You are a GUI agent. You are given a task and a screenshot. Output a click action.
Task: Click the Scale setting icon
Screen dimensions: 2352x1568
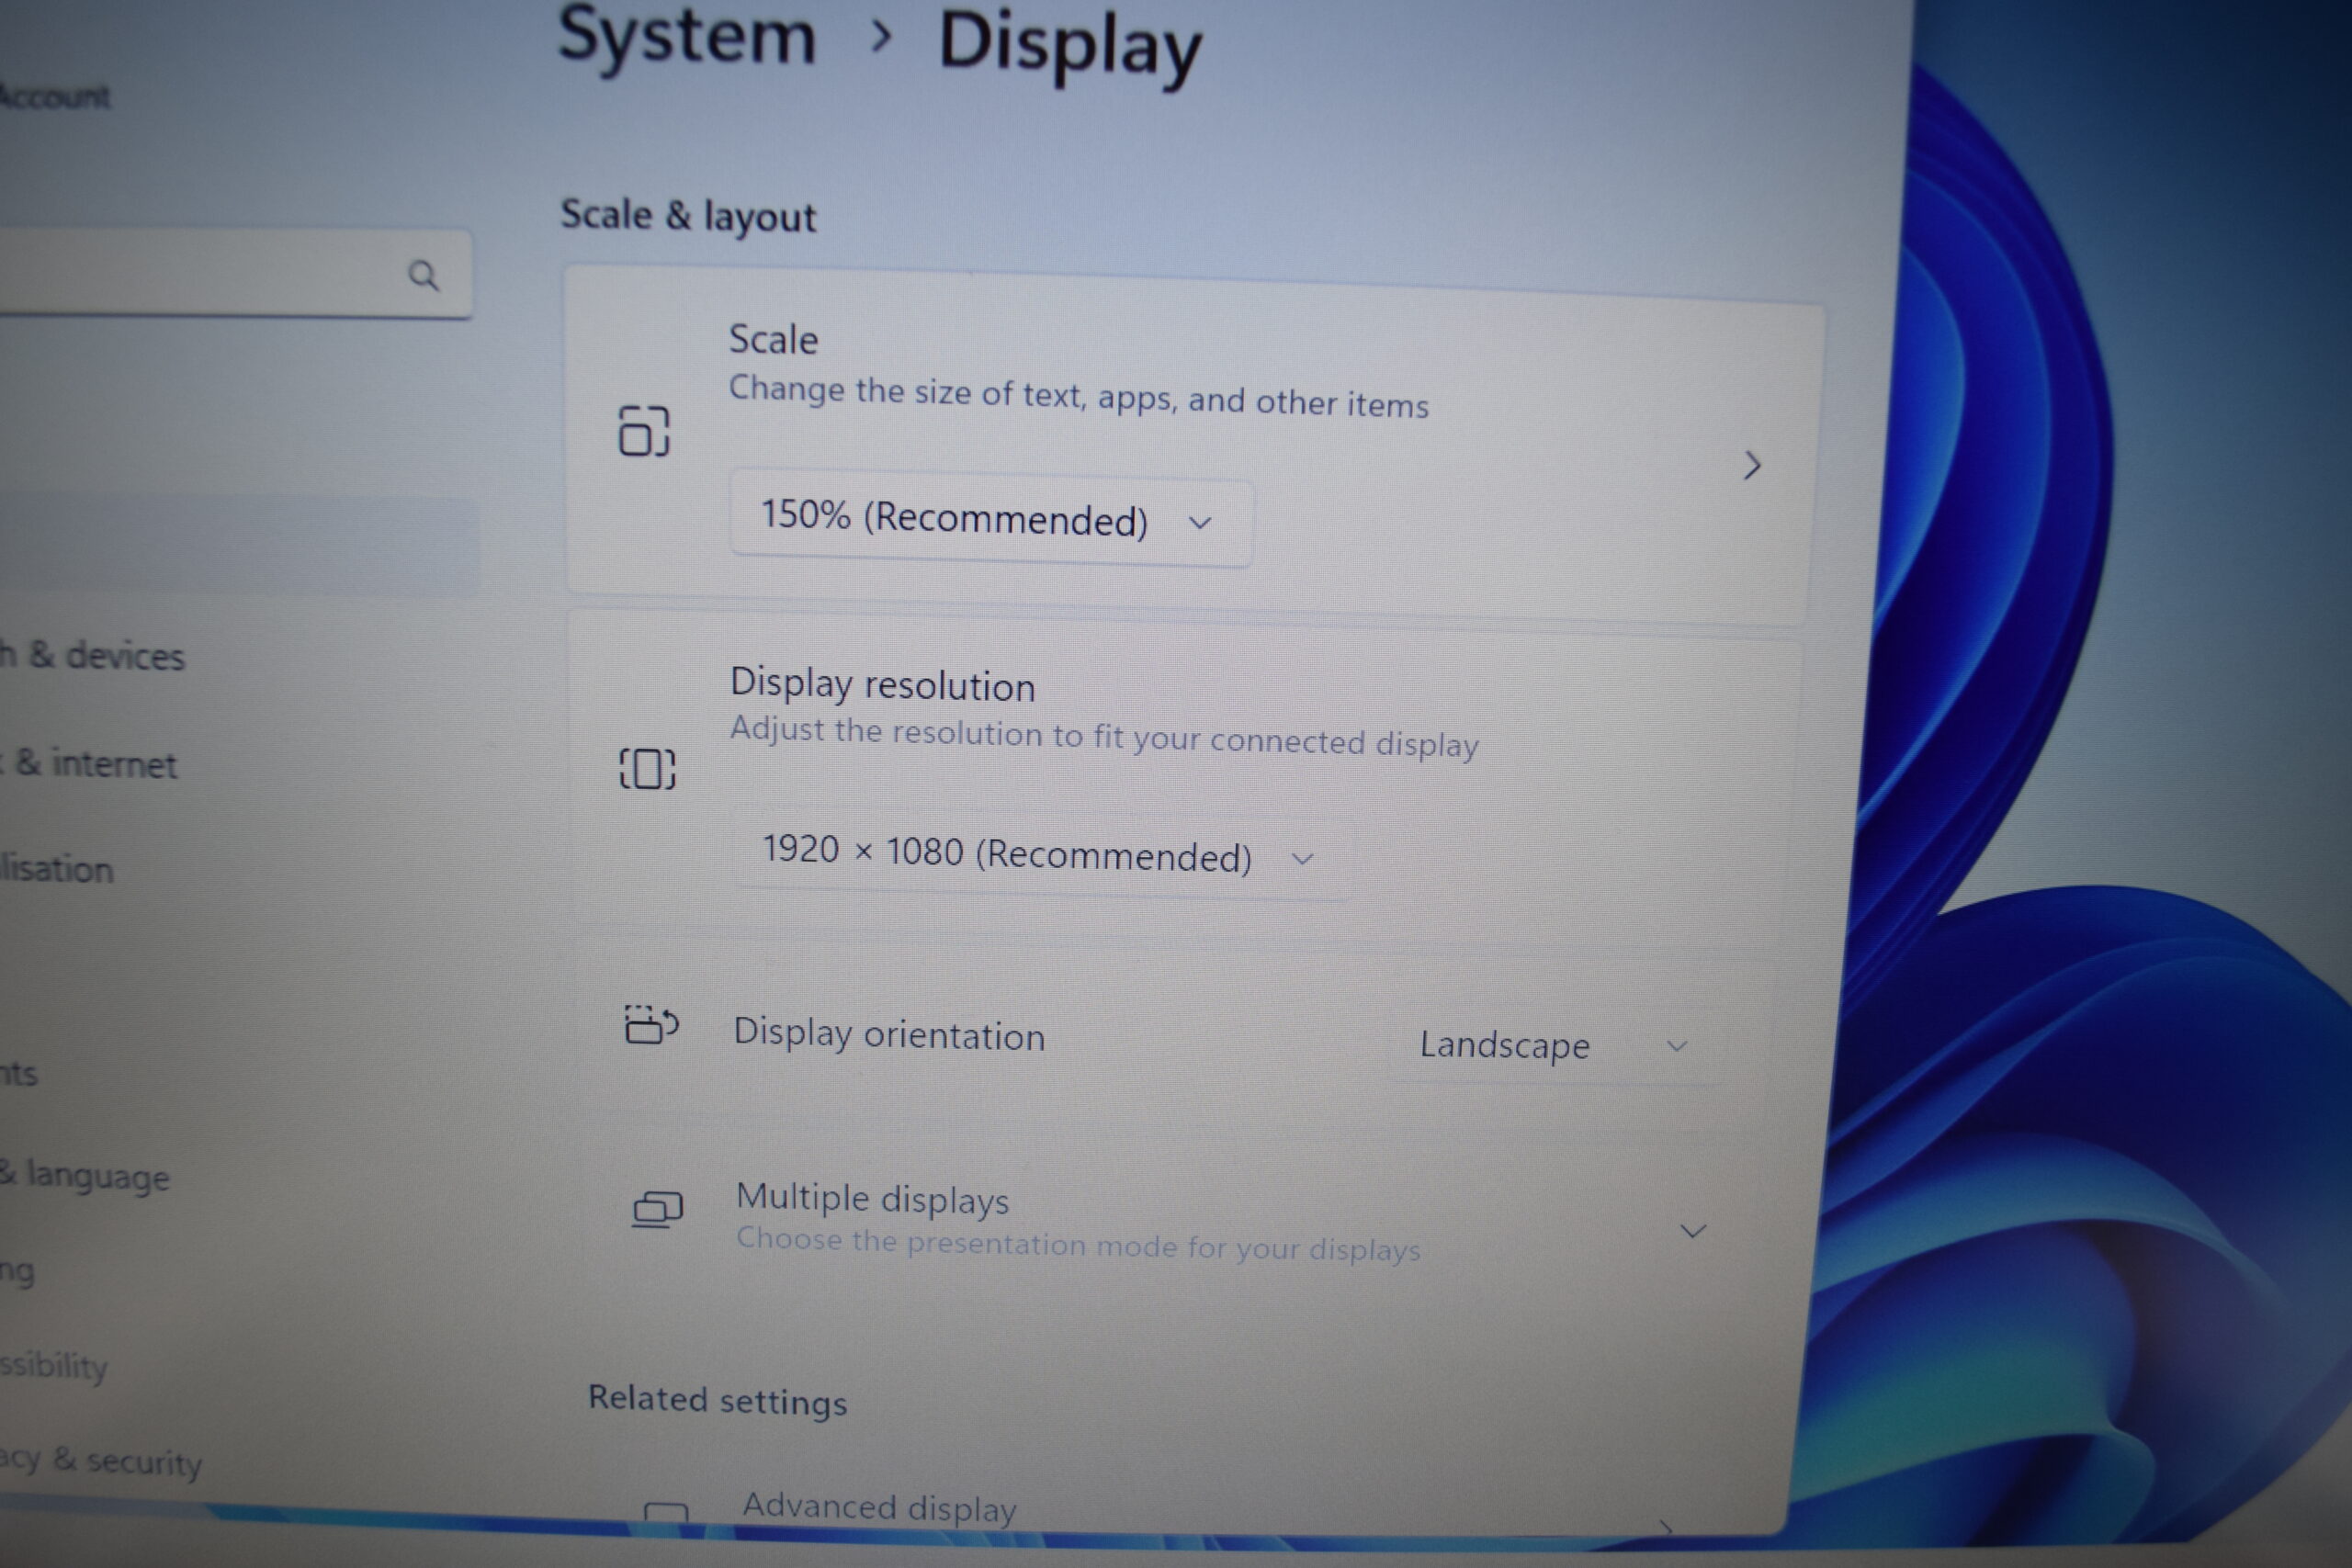point(643,431)
